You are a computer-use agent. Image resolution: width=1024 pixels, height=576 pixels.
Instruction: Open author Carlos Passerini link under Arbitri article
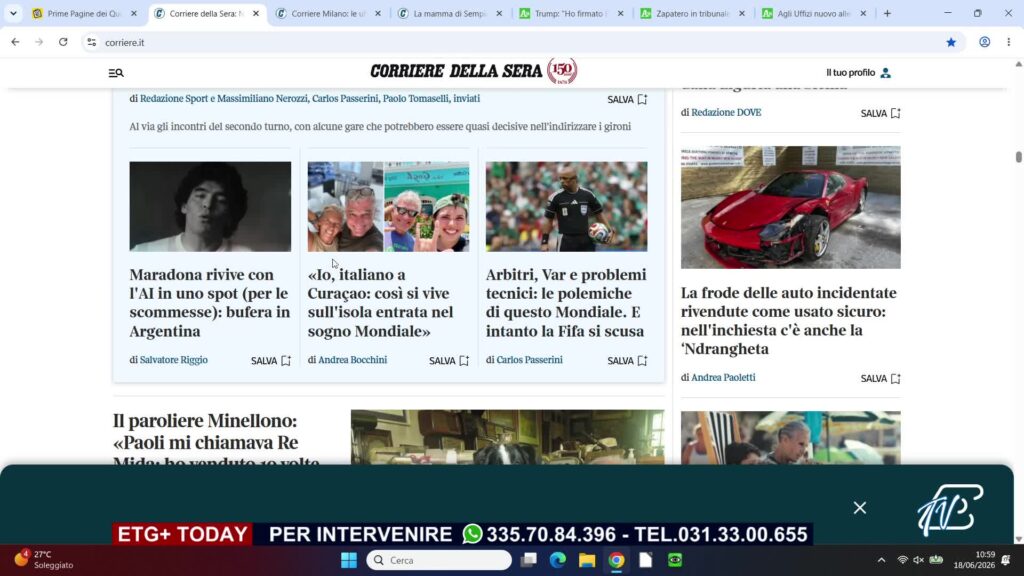pos(530,360)
